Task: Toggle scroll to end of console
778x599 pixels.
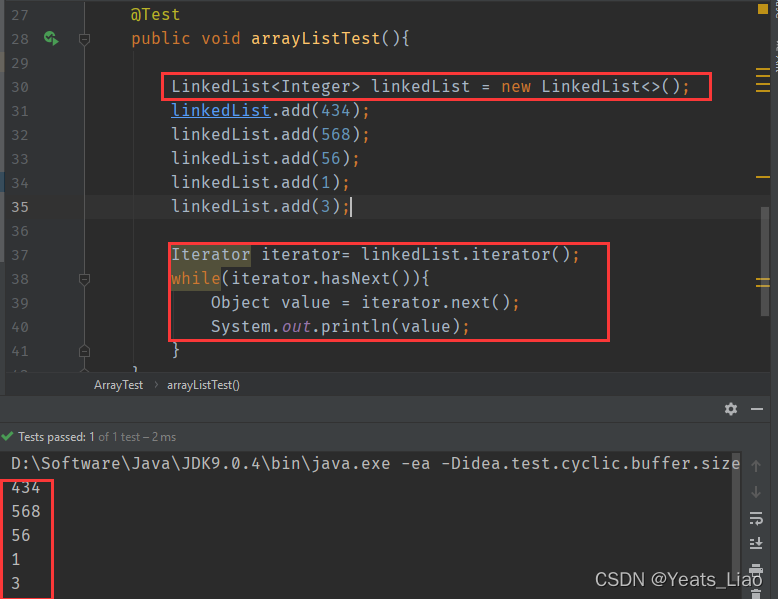Action: click(x=756, y=544)
